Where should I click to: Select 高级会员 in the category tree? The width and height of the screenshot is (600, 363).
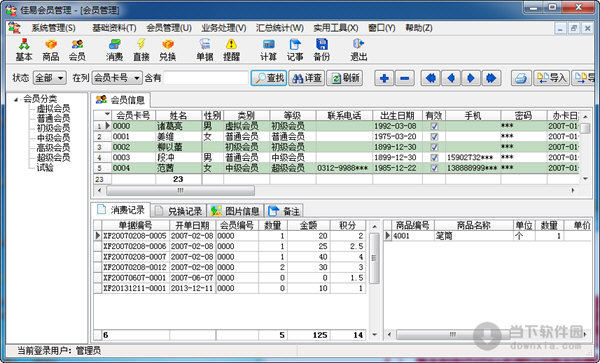point(53,148)
